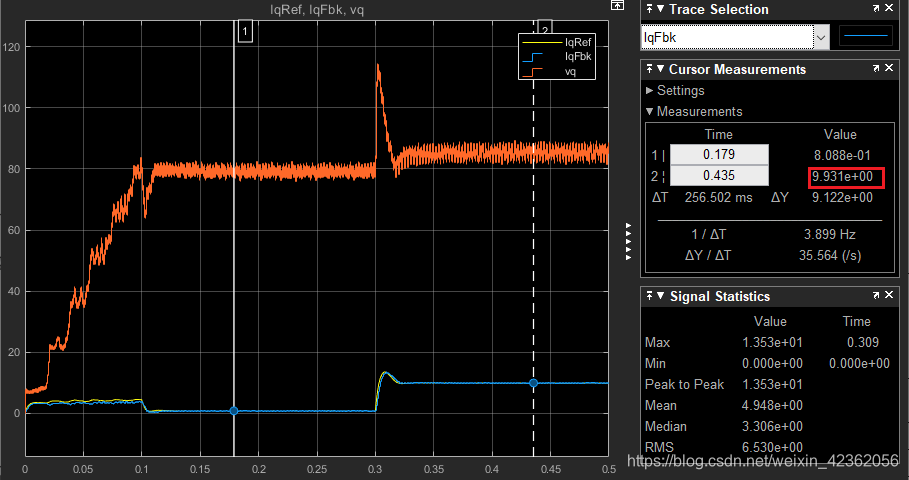The height and width of the screenshot is (480, 909).
Task: Click the Max time 0.309
Action: pyautogui.click(x=863, y=343)
